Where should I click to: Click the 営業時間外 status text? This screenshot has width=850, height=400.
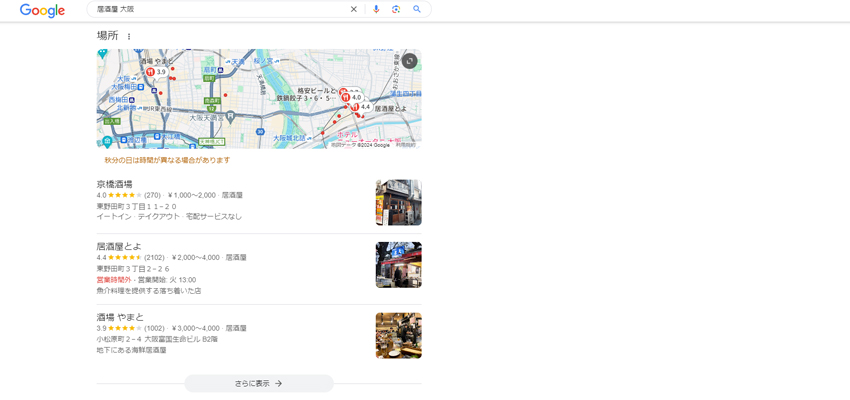point(114,280)
